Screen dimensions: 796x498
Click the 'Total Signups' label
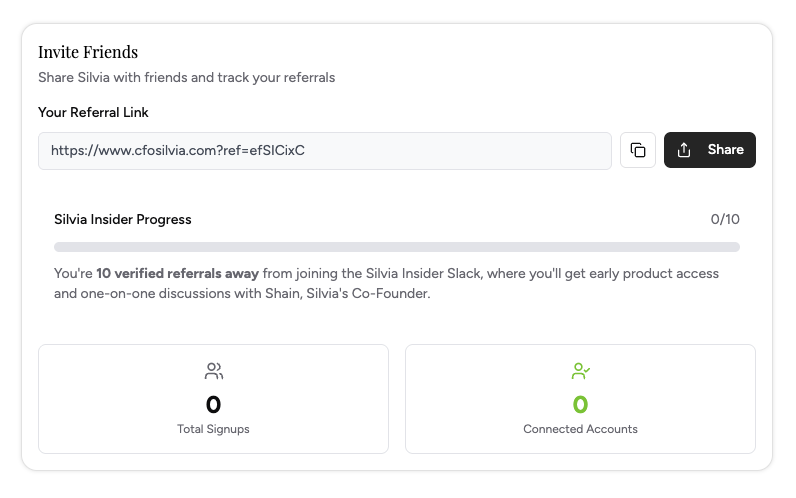(x=213, y=429)
